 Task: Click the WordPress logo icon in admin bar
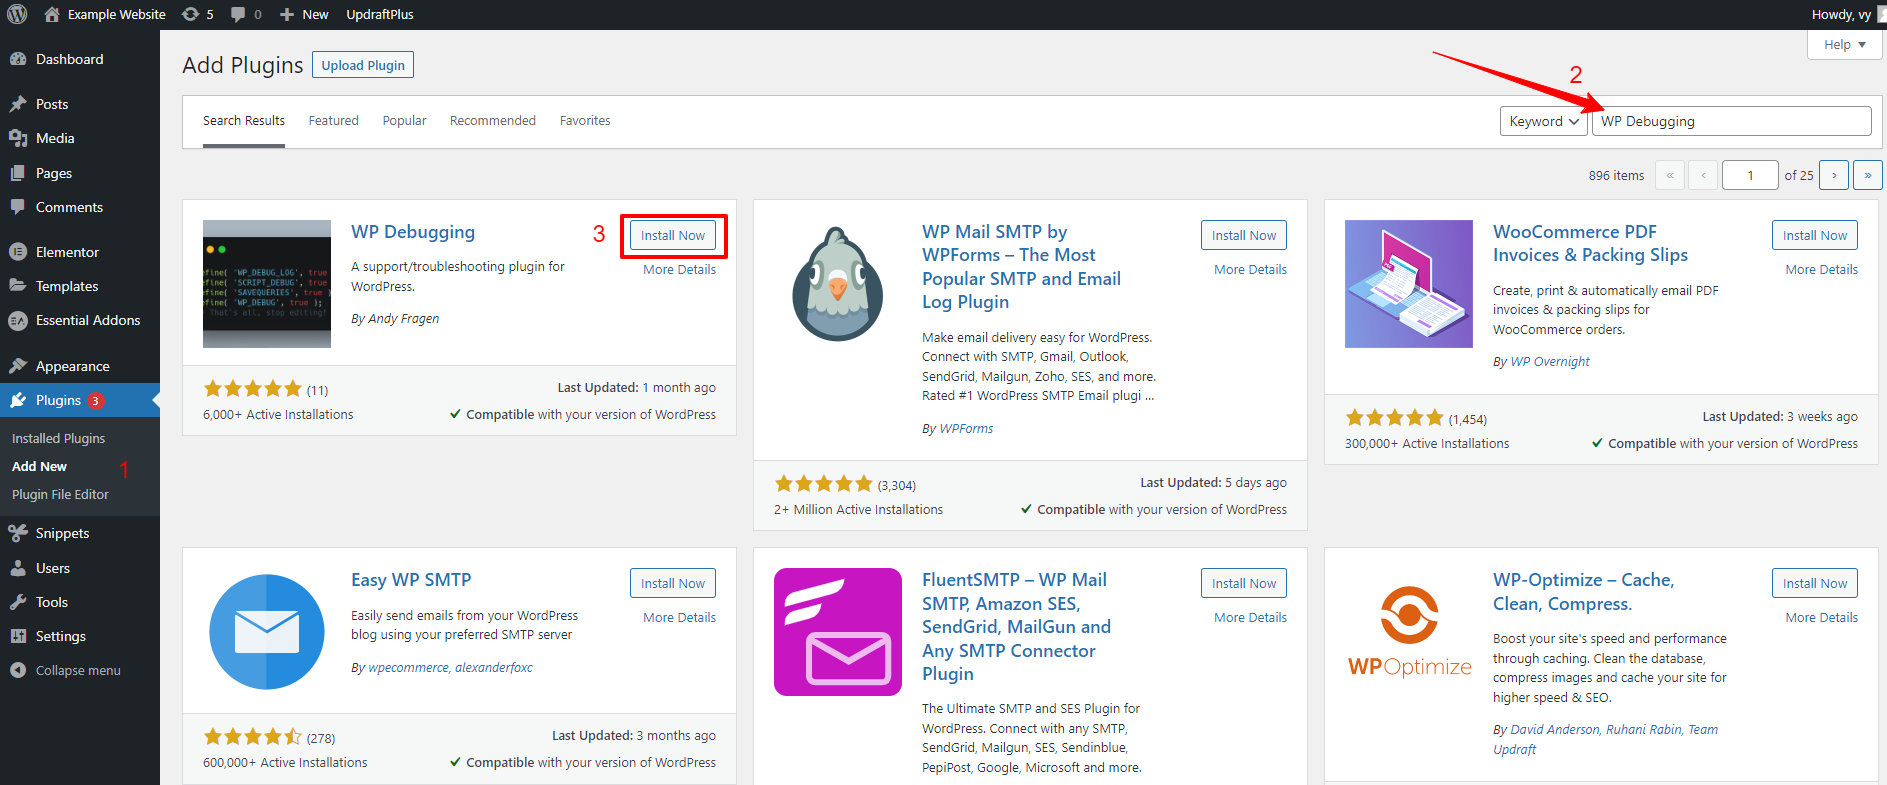tap(17, 14)
